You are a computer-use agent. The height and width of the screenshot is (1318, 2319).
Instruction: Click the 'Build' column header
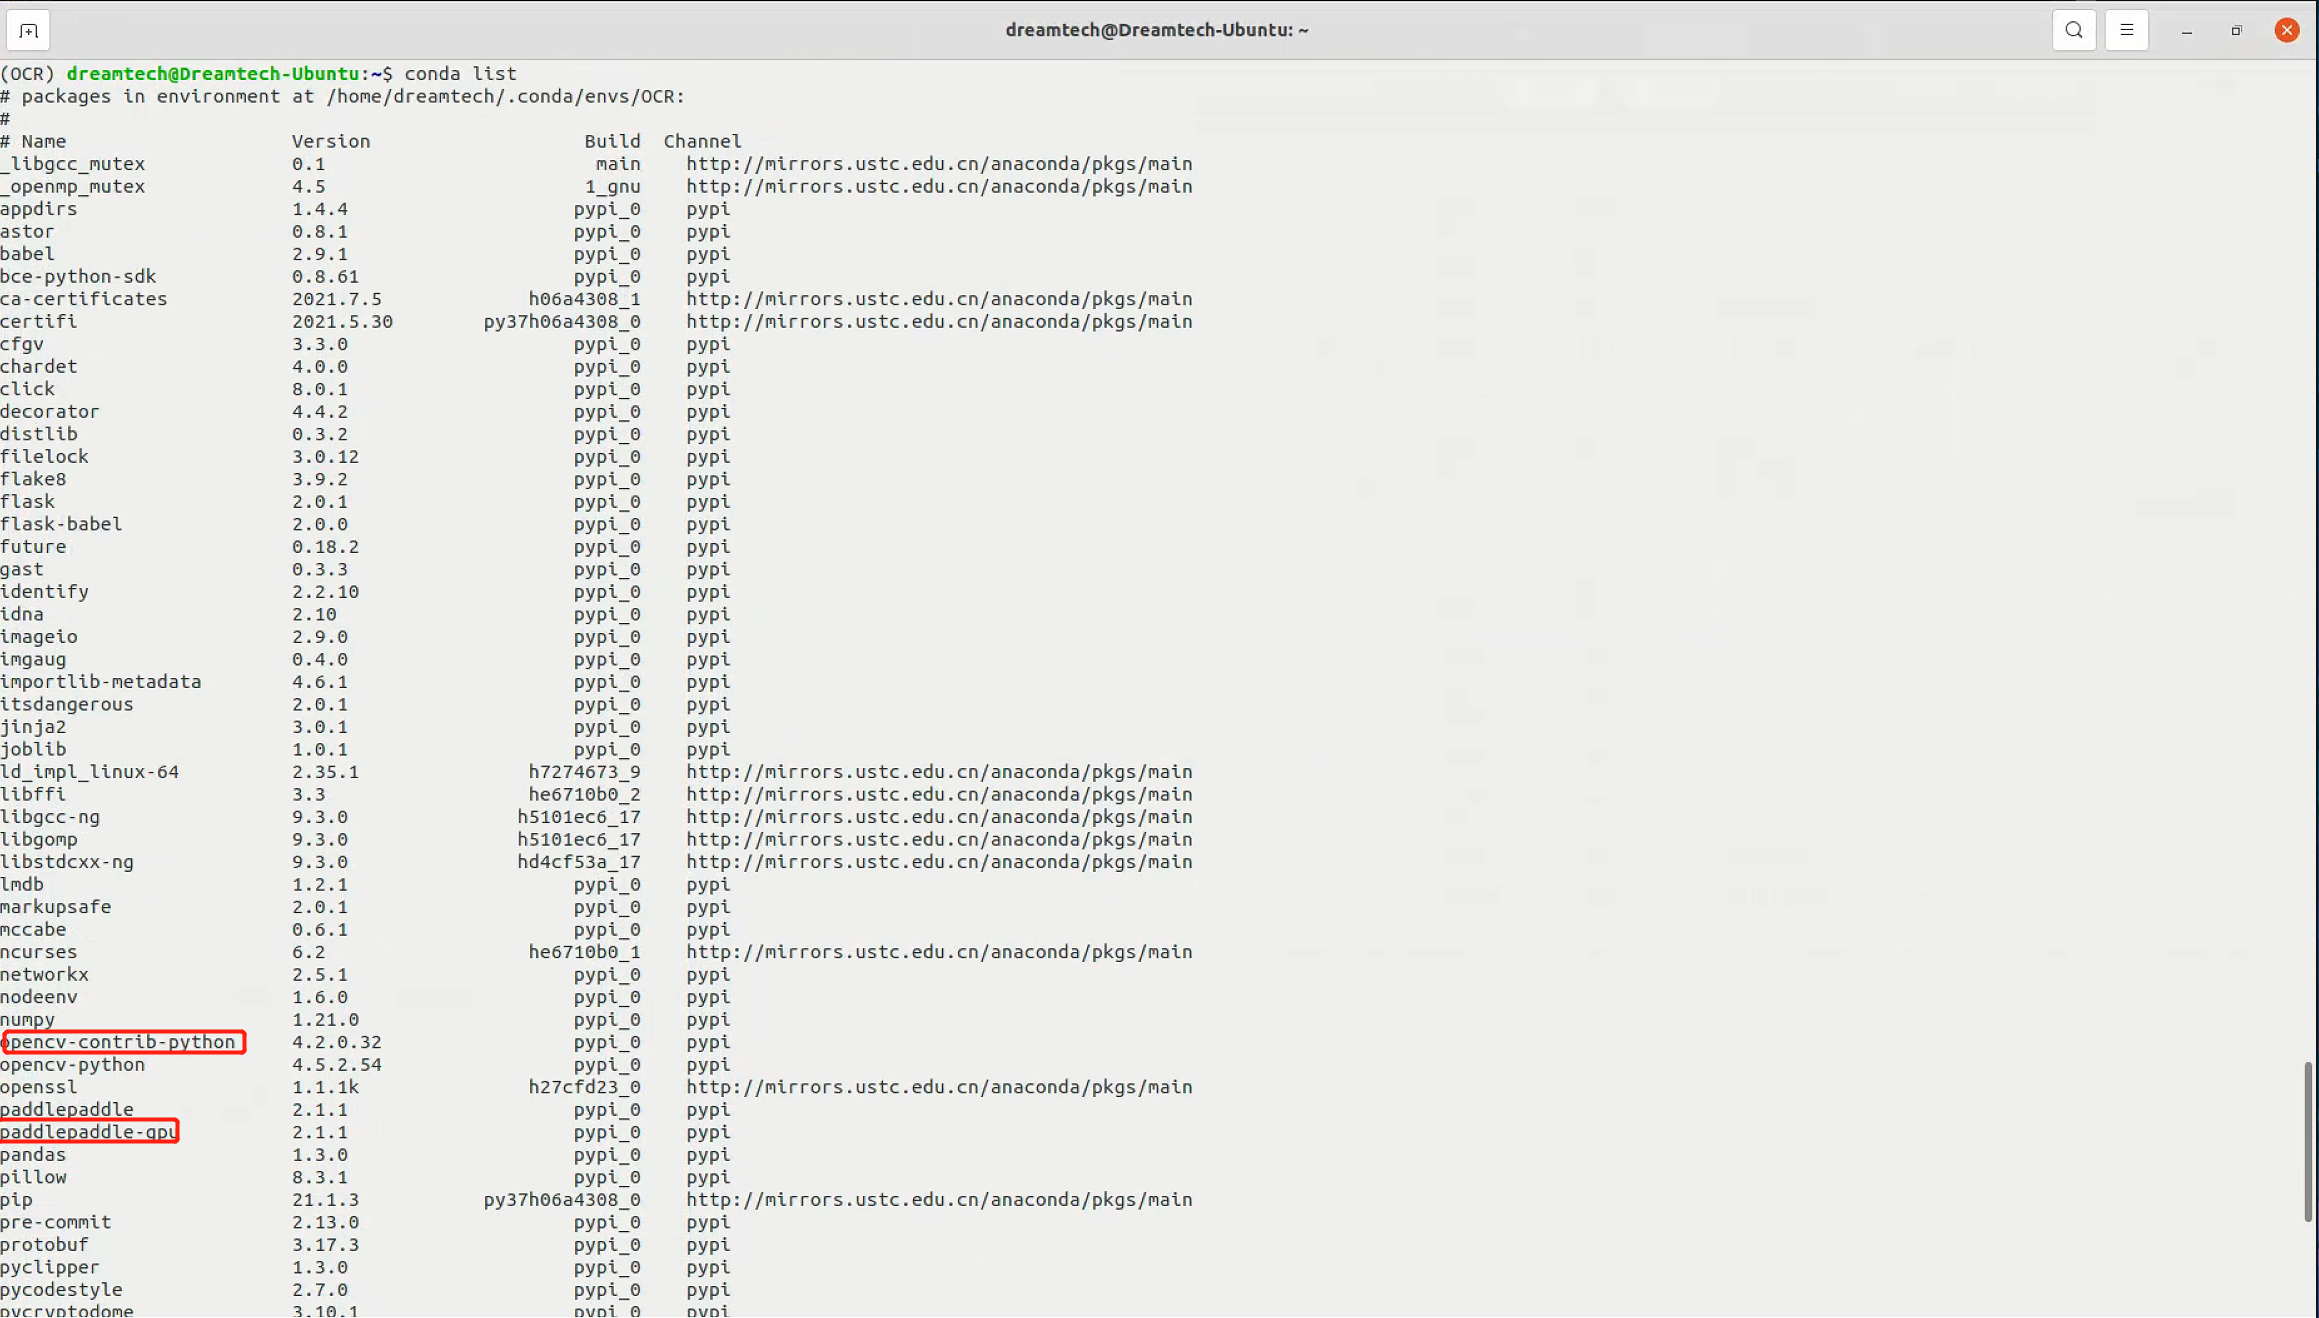[612, 142]
